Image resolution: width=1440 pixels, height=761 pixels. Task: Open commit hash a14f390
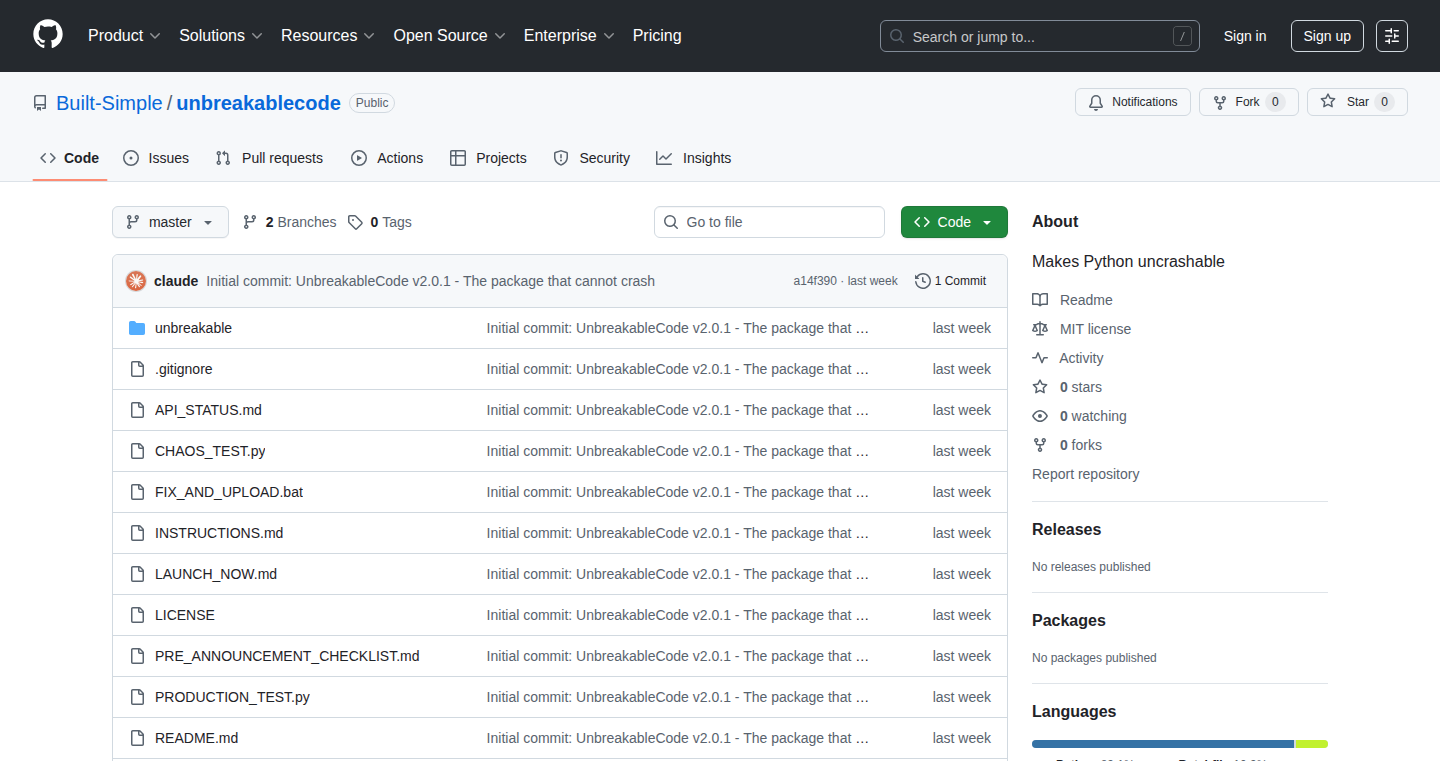tap(815, 281)
